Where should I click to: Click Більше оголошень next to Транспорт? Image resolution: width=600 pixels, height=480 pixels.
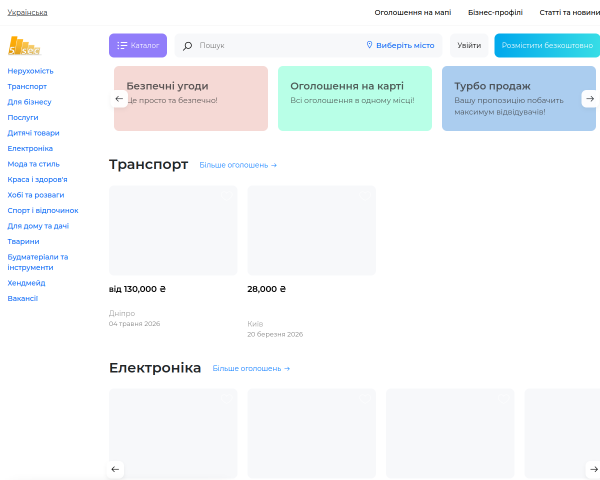238,165
